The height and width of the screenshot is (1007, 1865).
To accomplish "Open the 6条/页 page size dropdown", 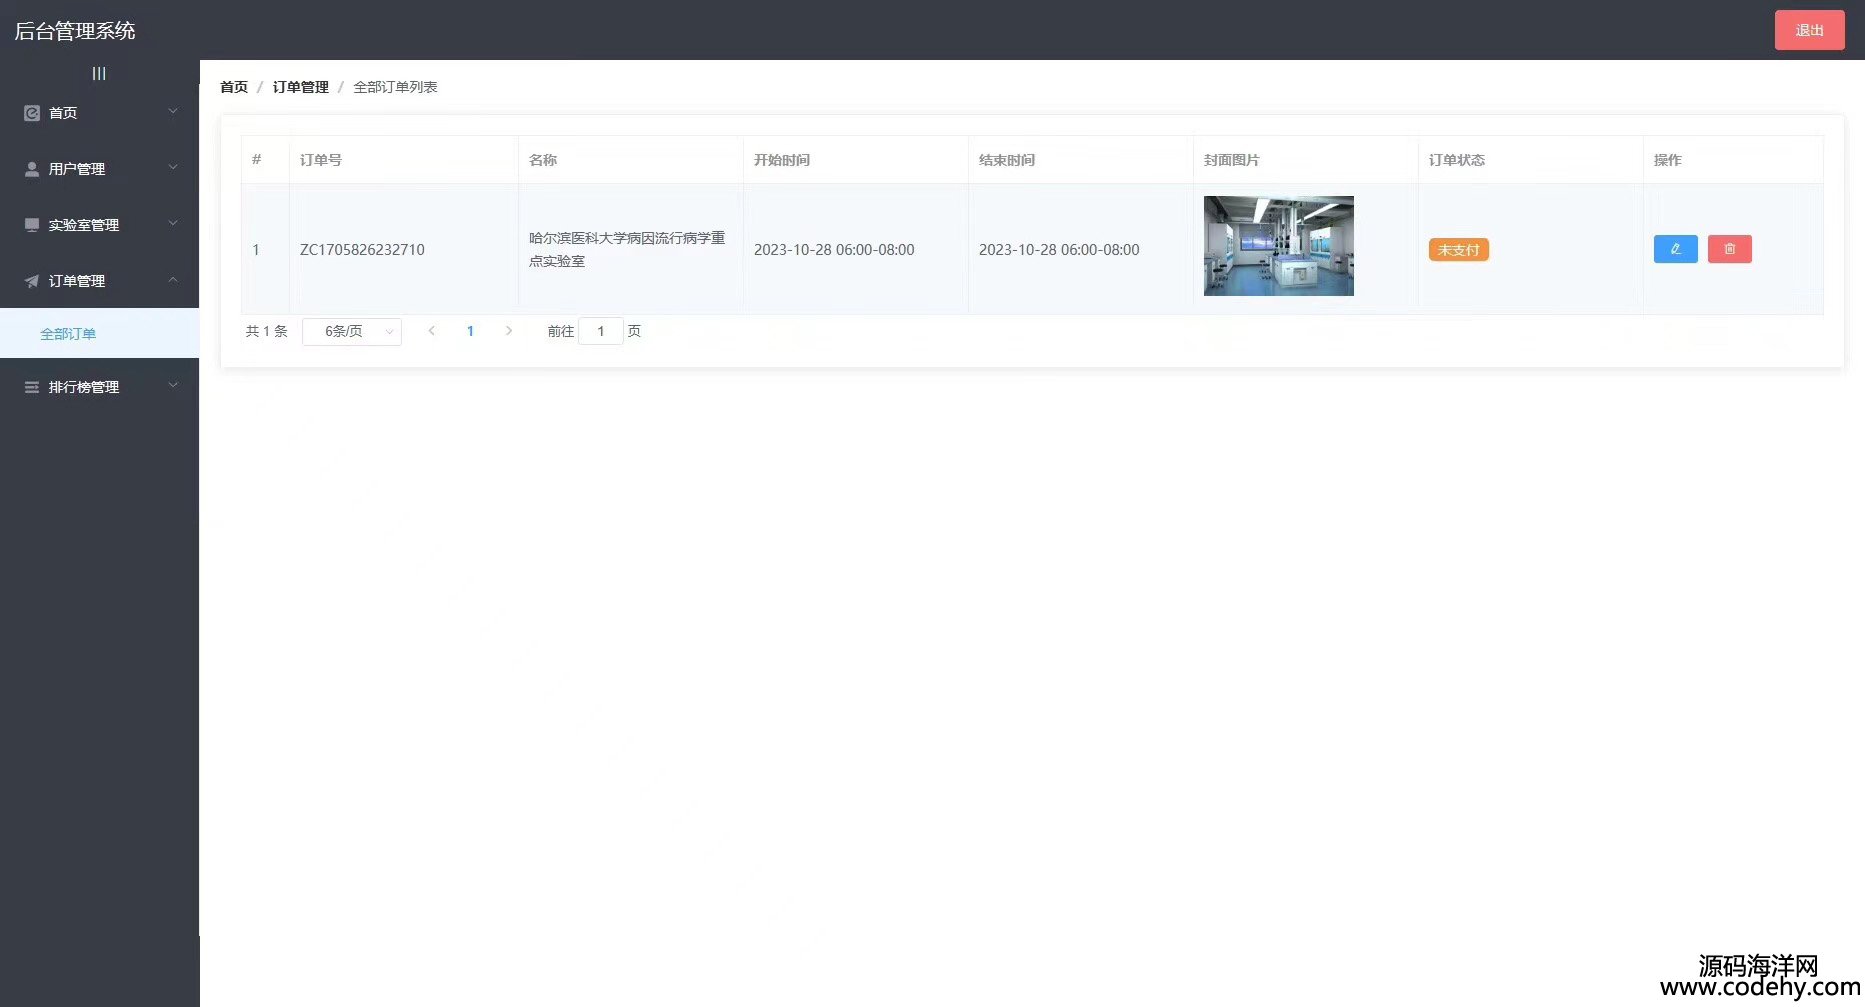I will [352, 332].
